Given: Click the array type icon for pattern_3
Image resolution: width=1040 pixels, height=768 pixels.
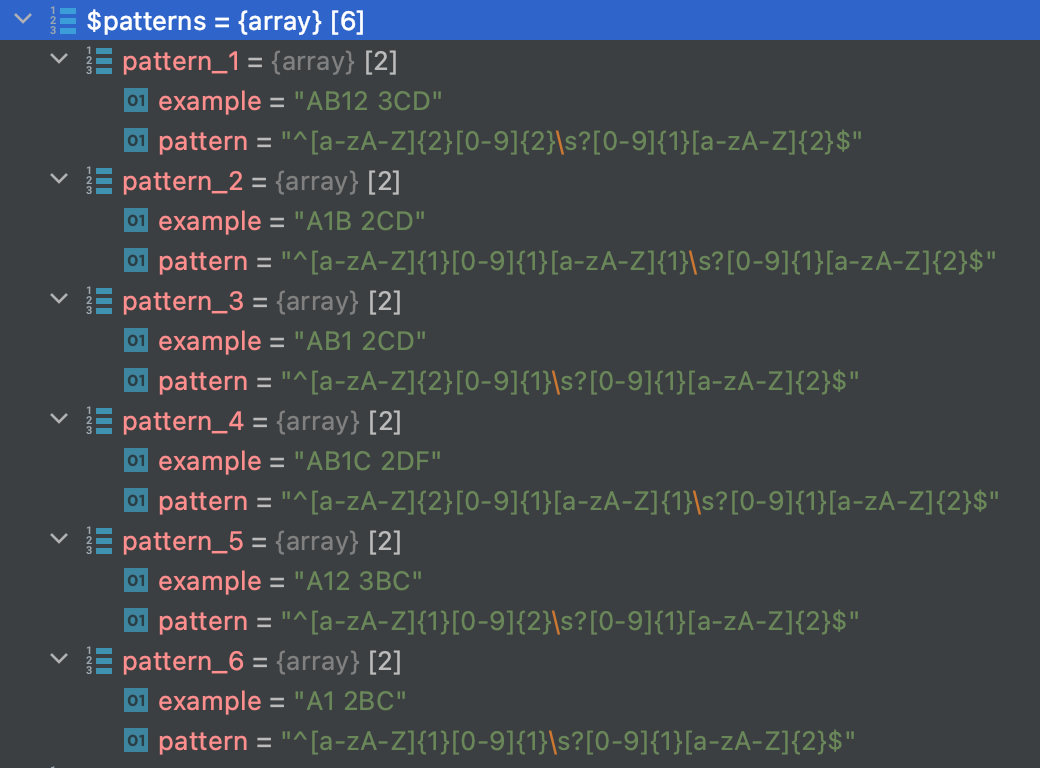Looking at the screenshot, I should pyautogui.click(x=101, y=300).
